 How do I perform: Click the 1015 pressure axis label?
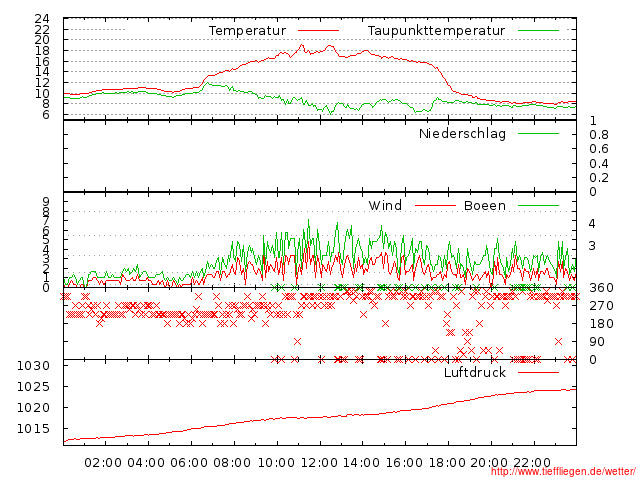(33, 429)
